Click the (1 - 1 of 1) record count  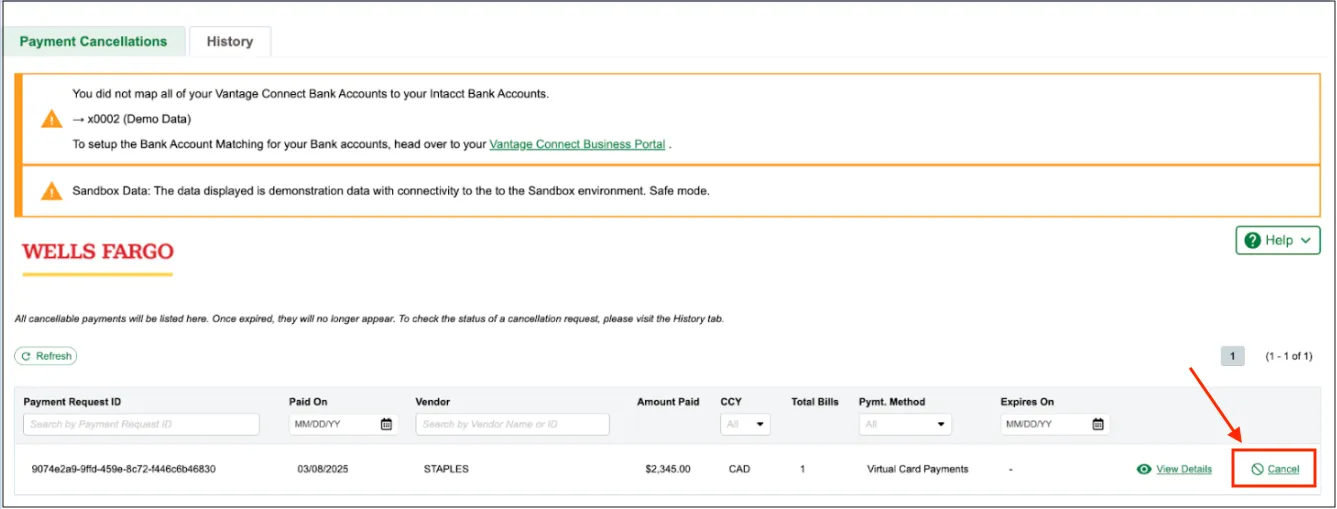click(1288, 356)
